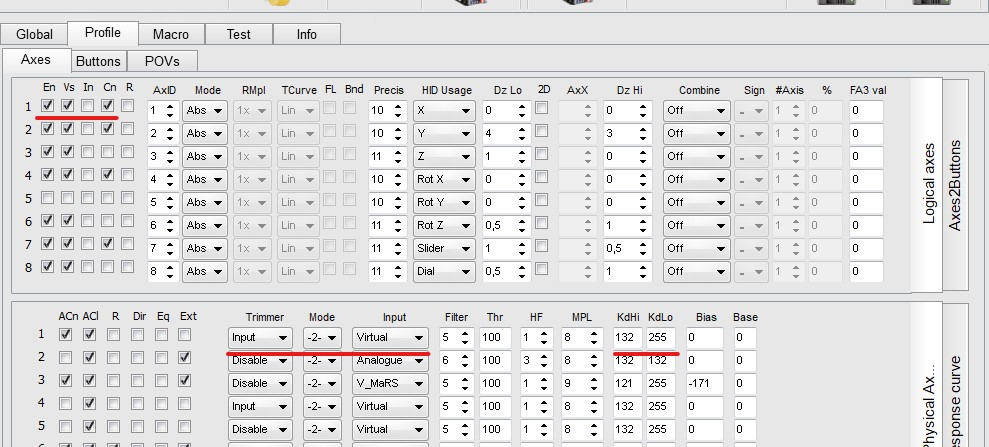Click the Precis spinner for logical axis 3
Viewport: 989px width, 447px height.
click(x=386, y=156)
